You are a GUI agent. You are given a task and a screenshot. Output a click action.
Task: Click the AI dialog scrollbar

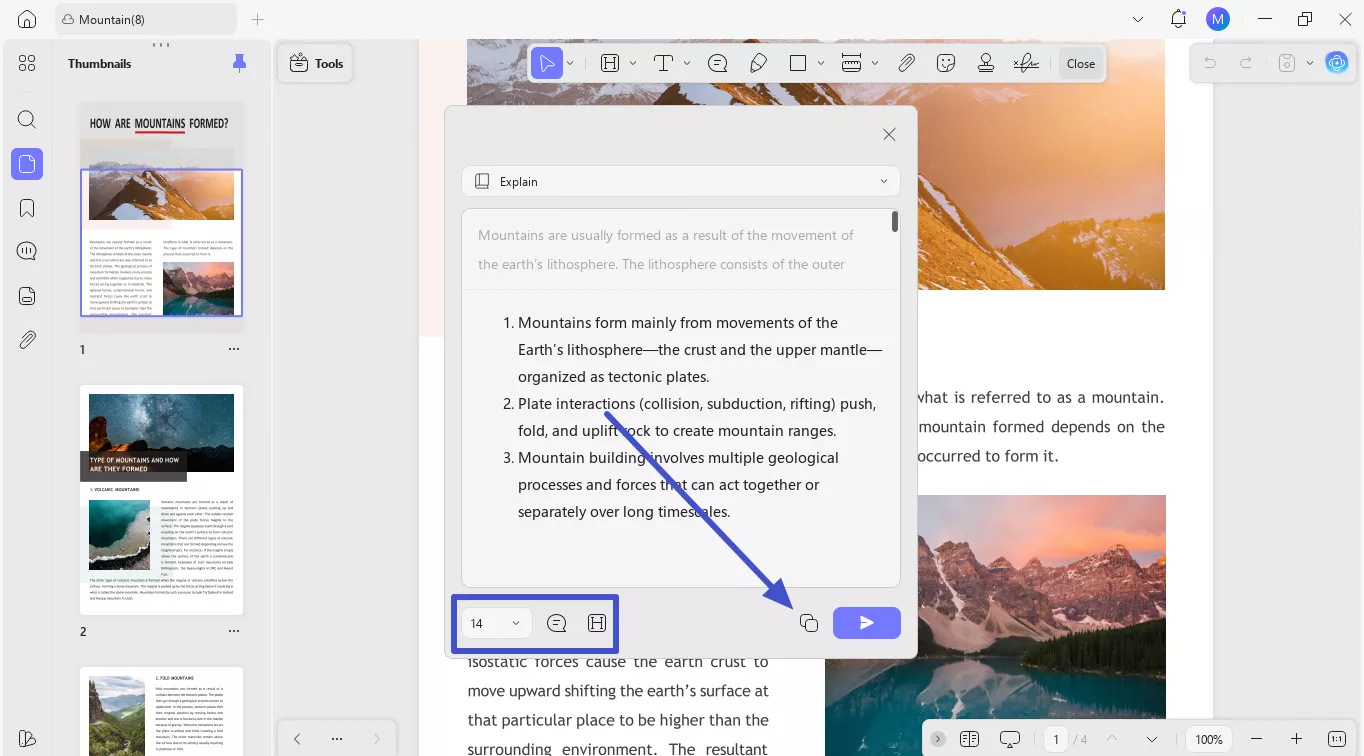click(895, 221)
